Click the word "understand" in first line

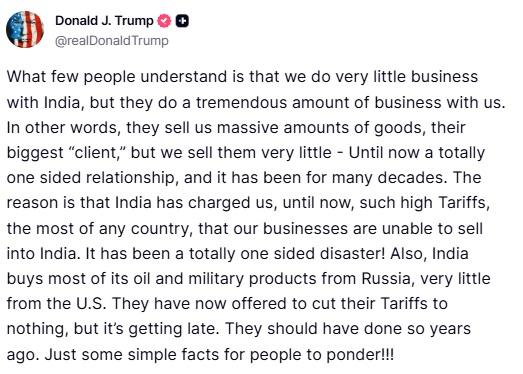point(183,77)
